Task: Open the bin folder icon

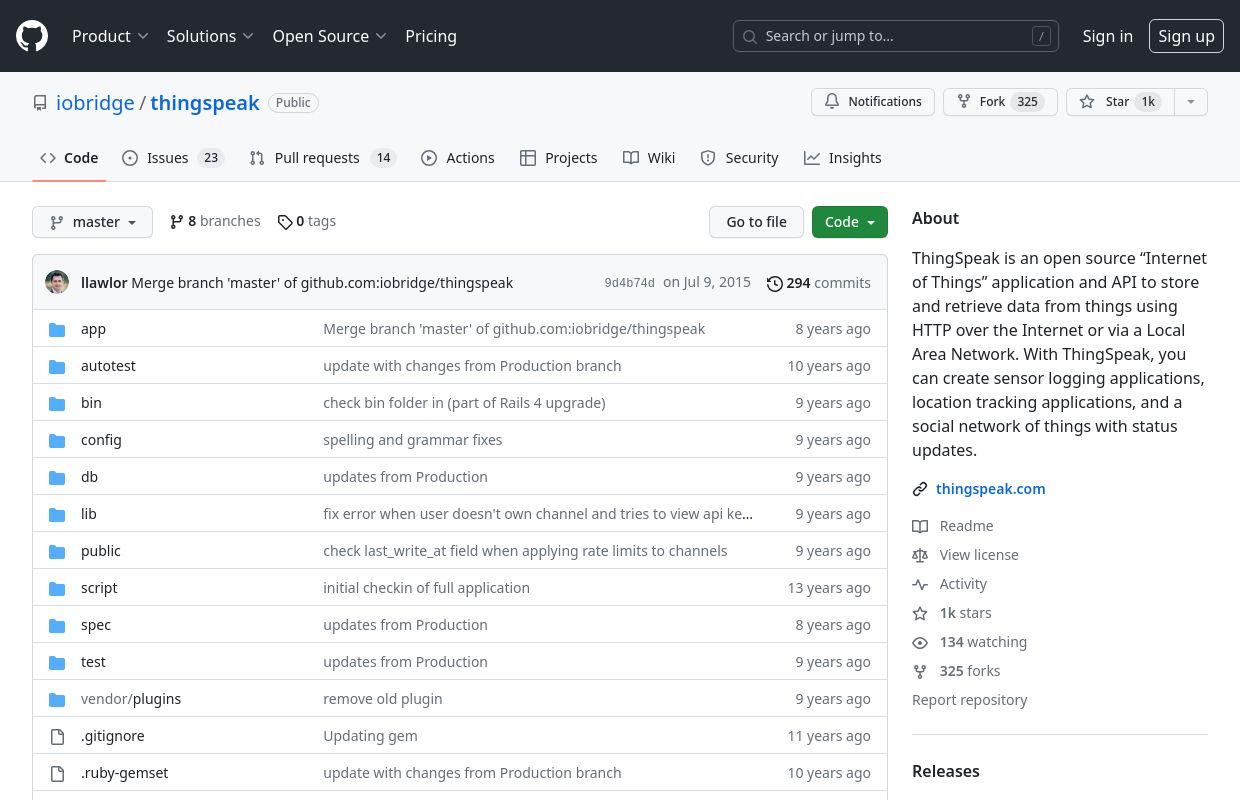Action: point(57,403)
